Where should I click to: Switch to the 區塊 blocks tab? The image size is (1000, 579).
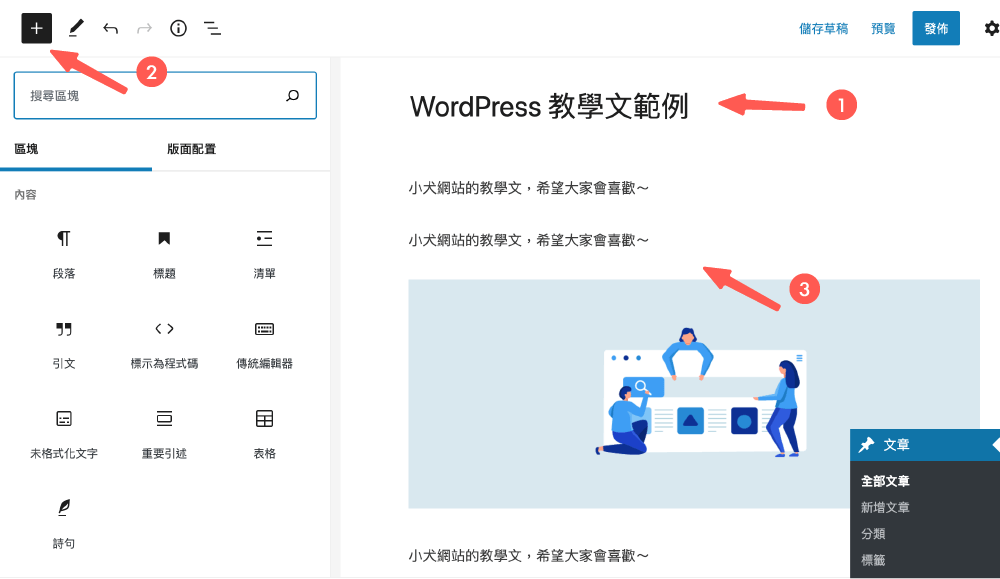click(x=26, y=149)
